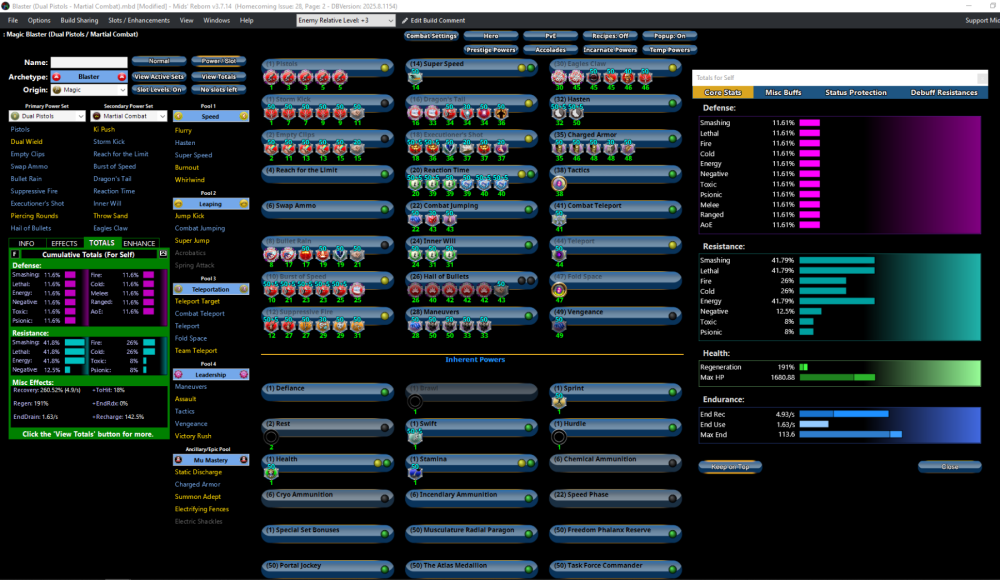Toggle the Reach for the Limit power indicator

pos(384,173)
